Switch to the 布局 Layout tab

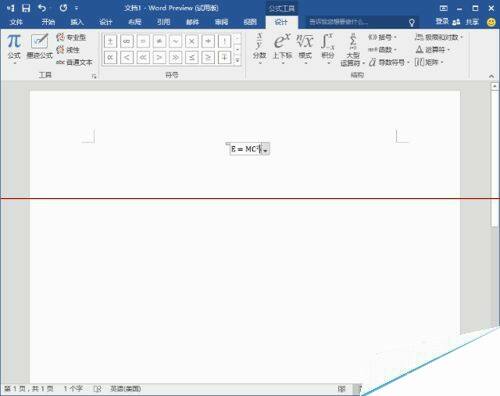pyautogui.click(x=135, y=22)
